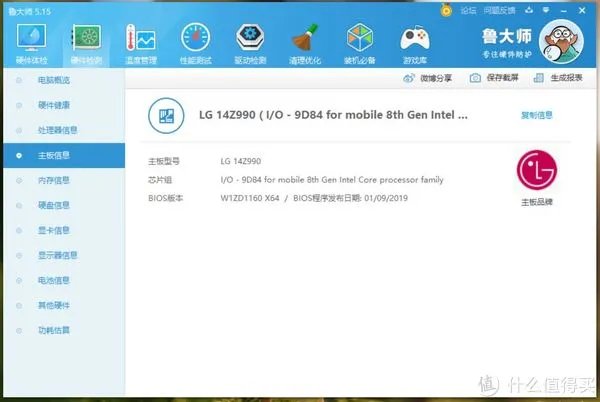Click the 鲁大师 mascot avatar
Screen dimensions: 600x402
point(561,41)
